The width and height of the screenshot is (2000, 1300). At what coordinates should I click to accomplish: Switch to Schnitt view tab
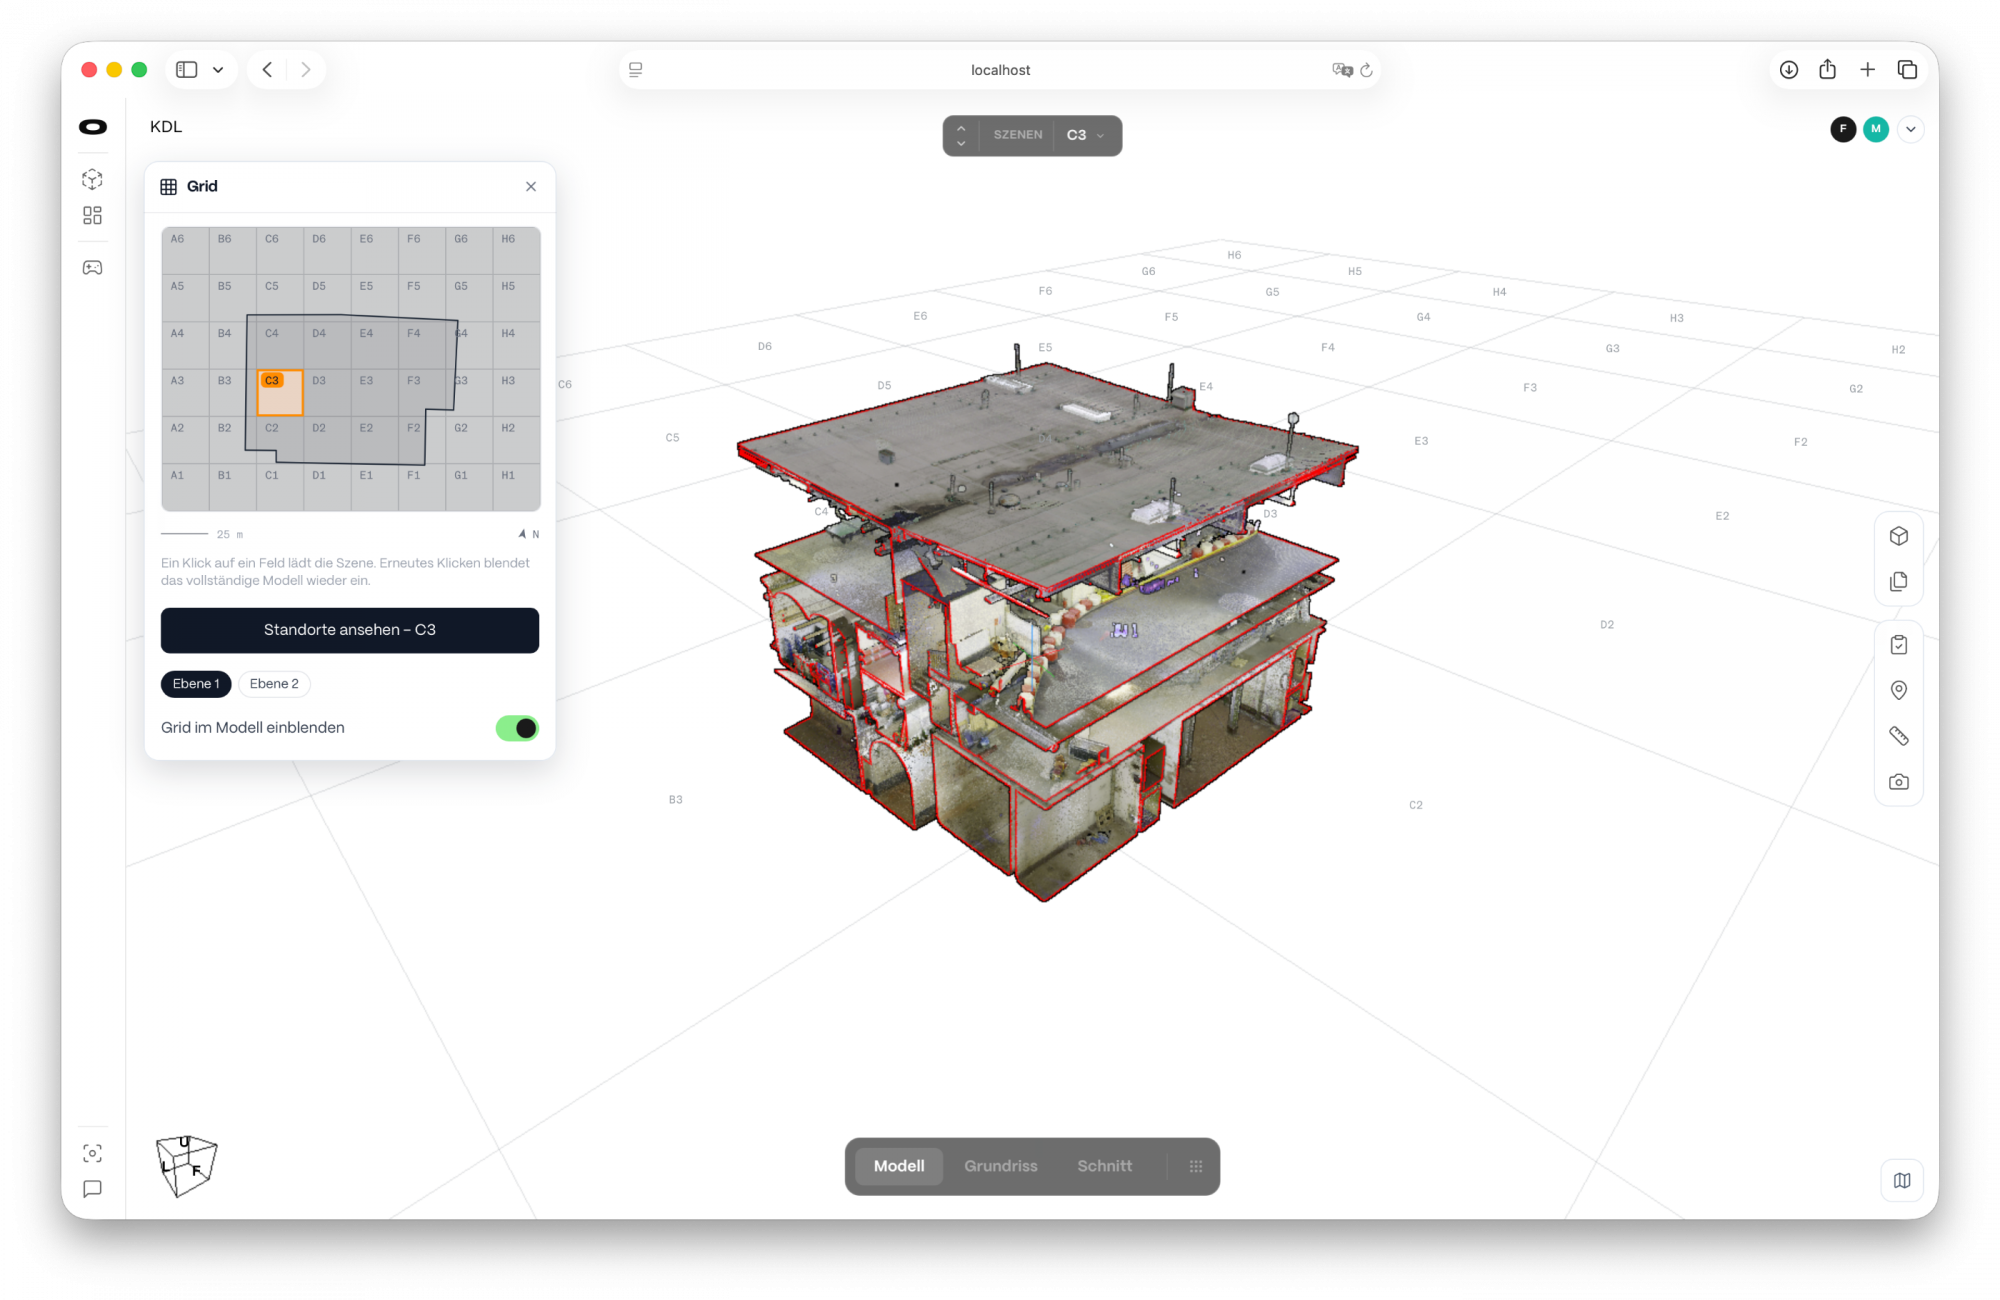click(x=1104, y=1166)
